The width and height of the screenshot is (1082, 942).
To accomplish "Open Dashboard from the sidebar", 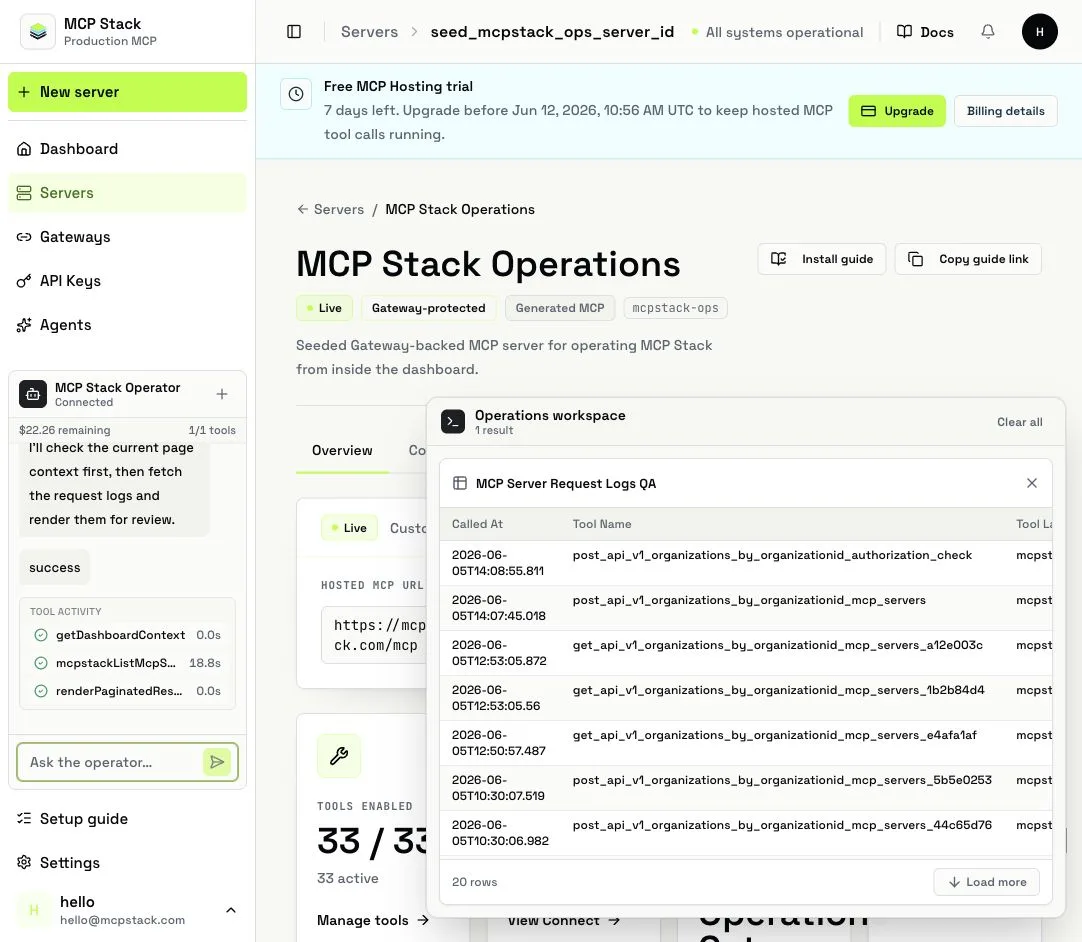I will click(x=127, y=149).
